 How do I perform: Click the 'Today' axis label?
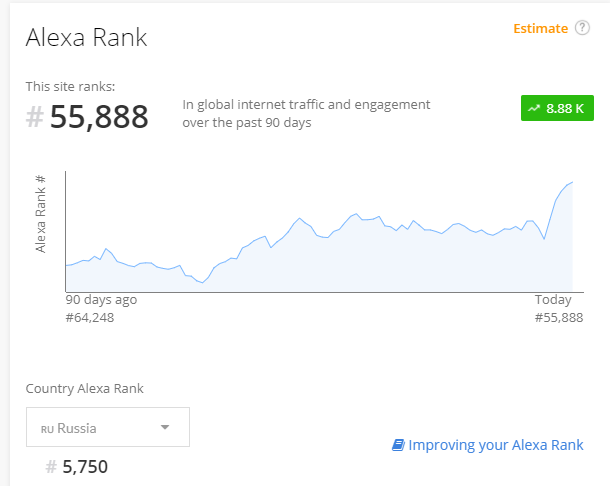tap(553, 300)
